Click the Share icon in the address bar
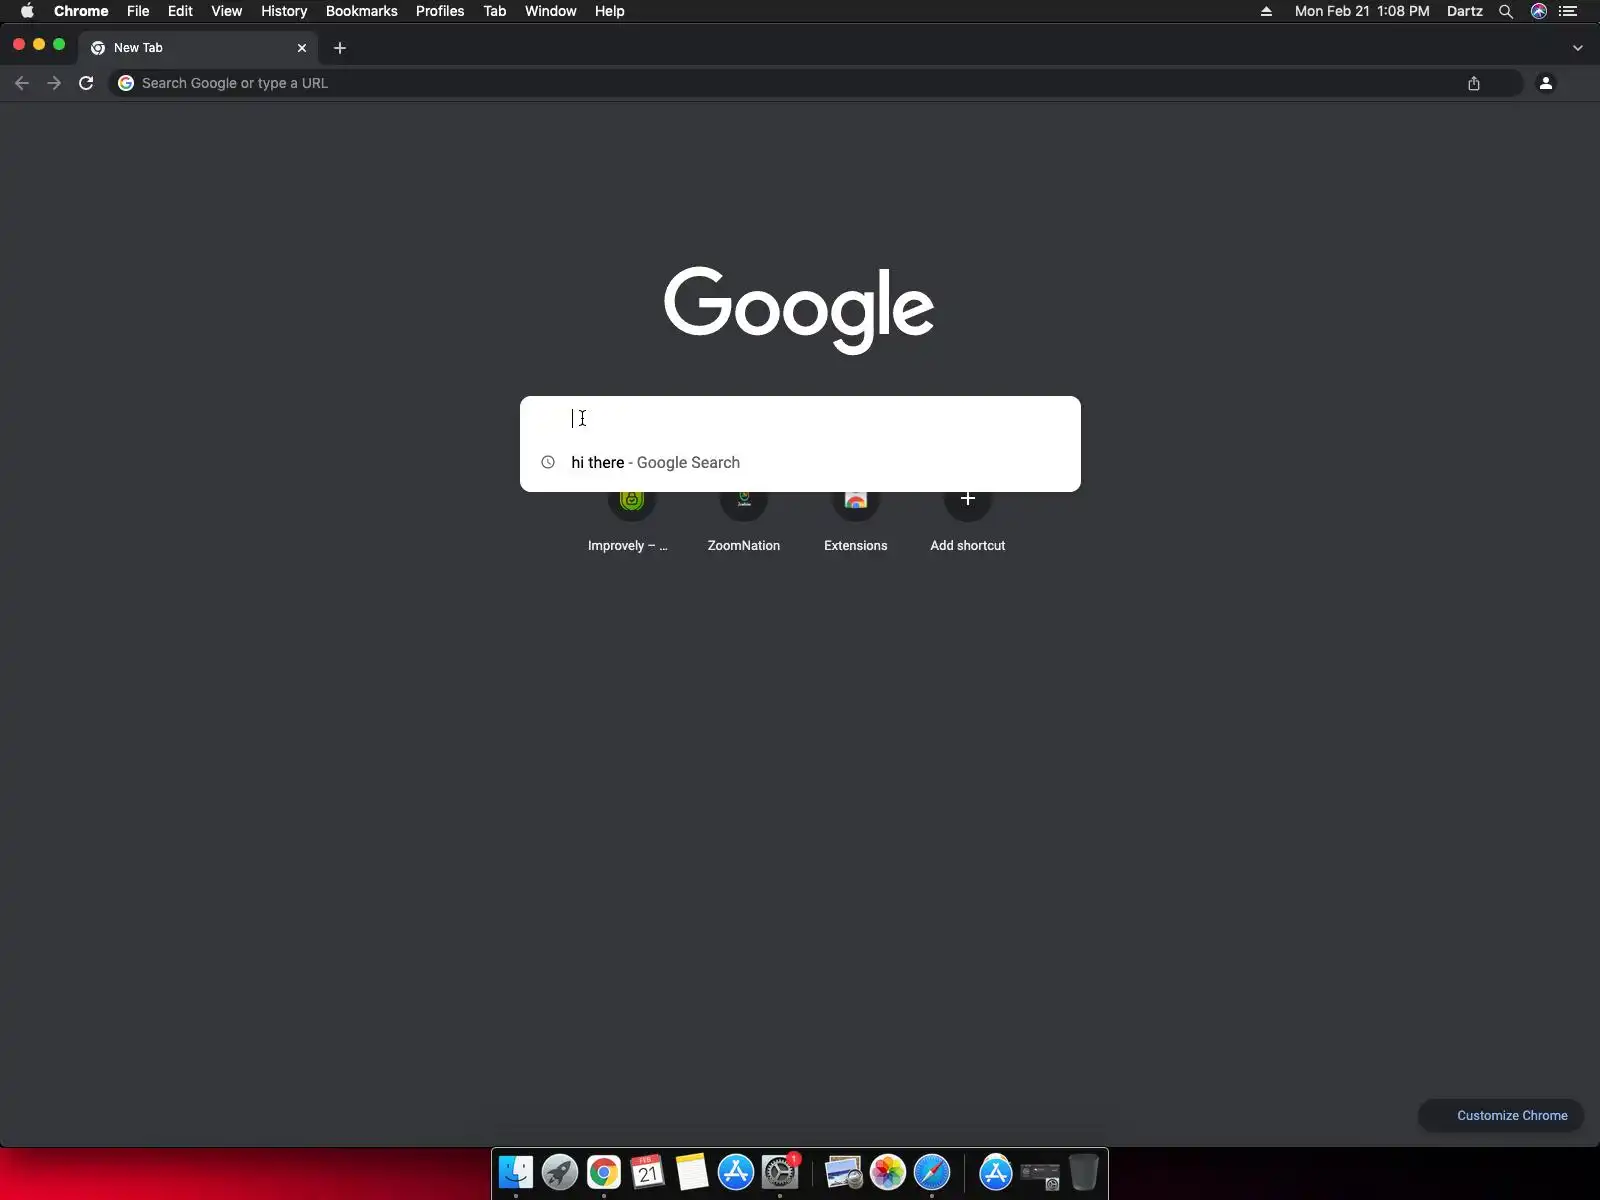The height and width of the screenshot is (1200, 1600). point(1474,83)
